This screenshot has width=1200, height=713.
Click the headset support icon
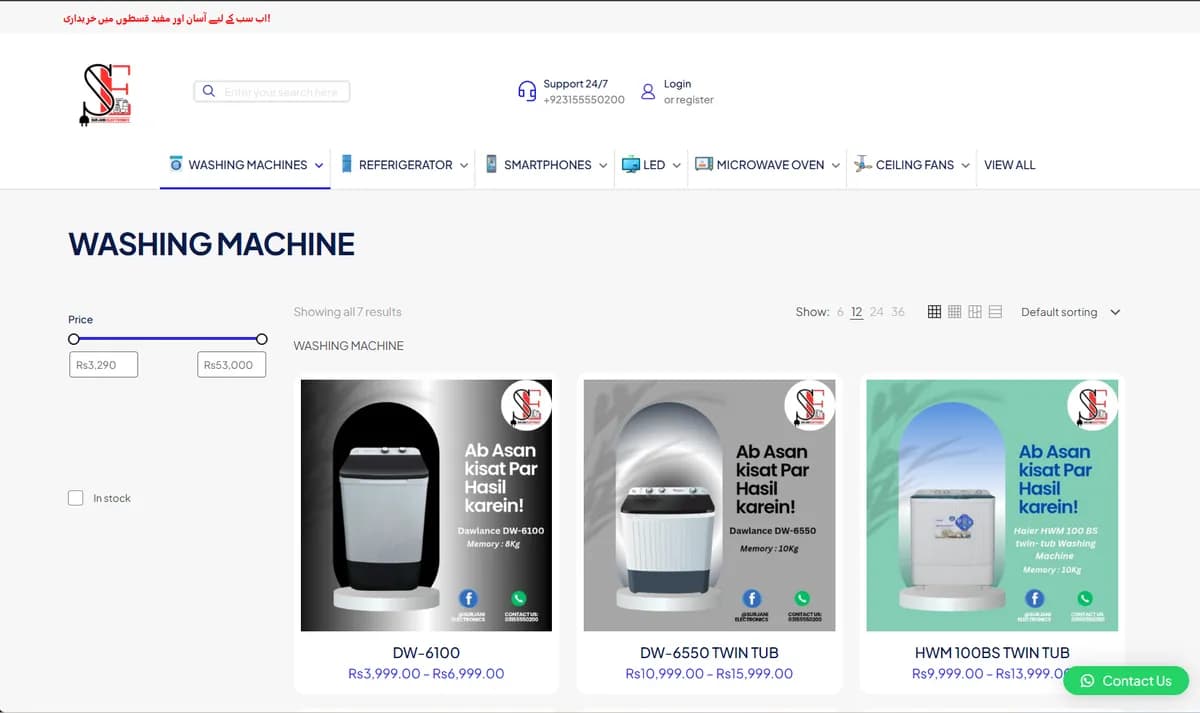pos(527,91)
